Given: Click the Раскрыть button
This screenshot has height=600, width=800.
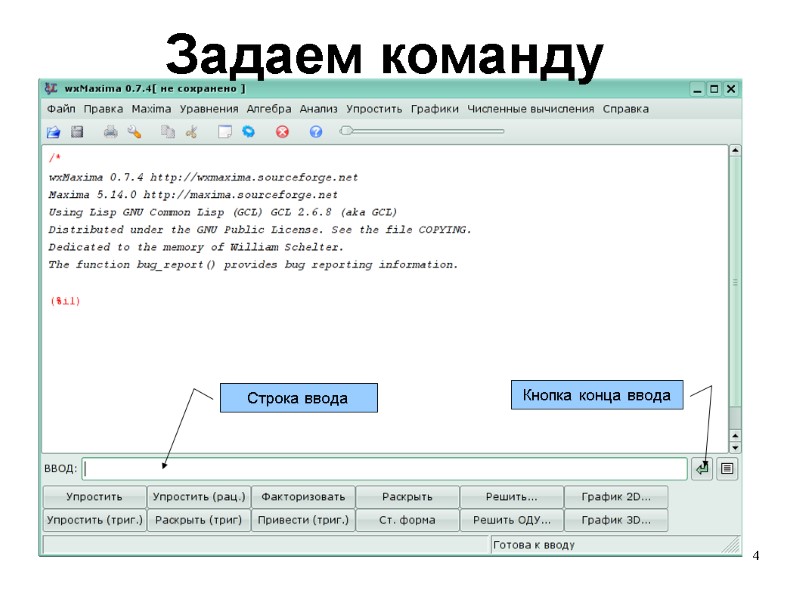Looking at the screenshot, I should click(x=407, y=496).
